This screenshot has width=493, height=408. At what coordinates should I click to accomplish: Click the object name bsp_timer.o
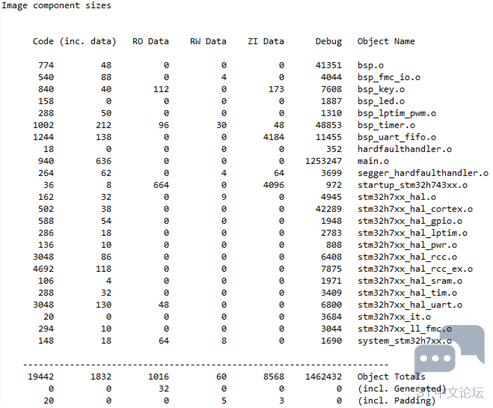tap(386, 125)
